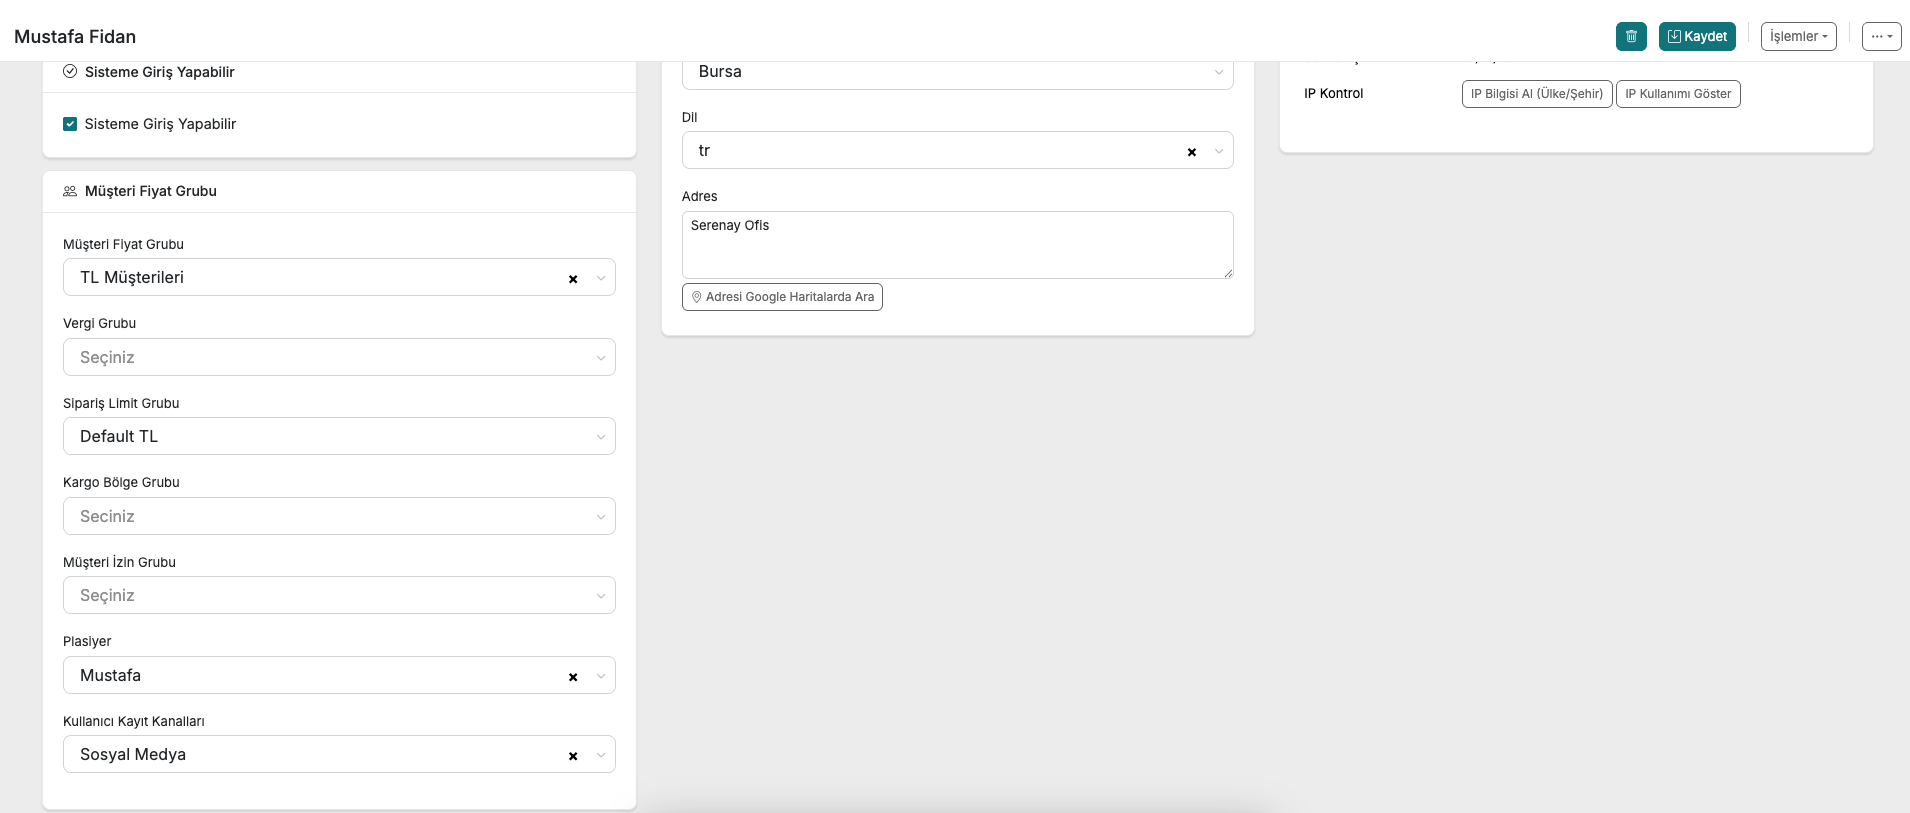Expand the Vergi Grubu dropdown

tap(339, 357)
